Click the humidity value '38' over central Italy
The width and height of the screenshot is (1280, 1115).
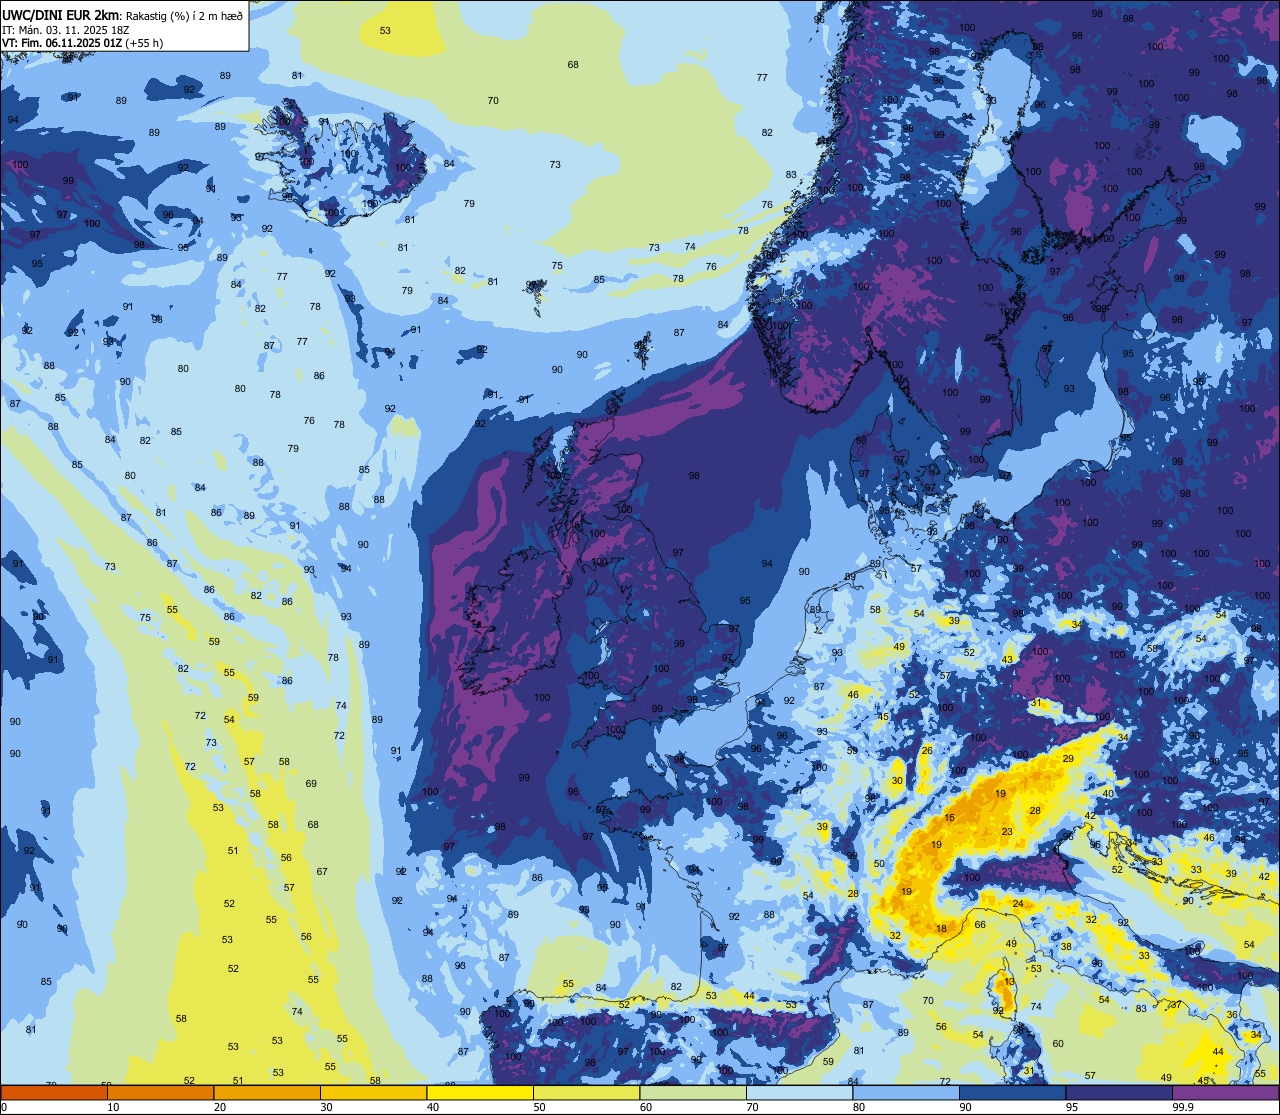(x=1066, y=946)
